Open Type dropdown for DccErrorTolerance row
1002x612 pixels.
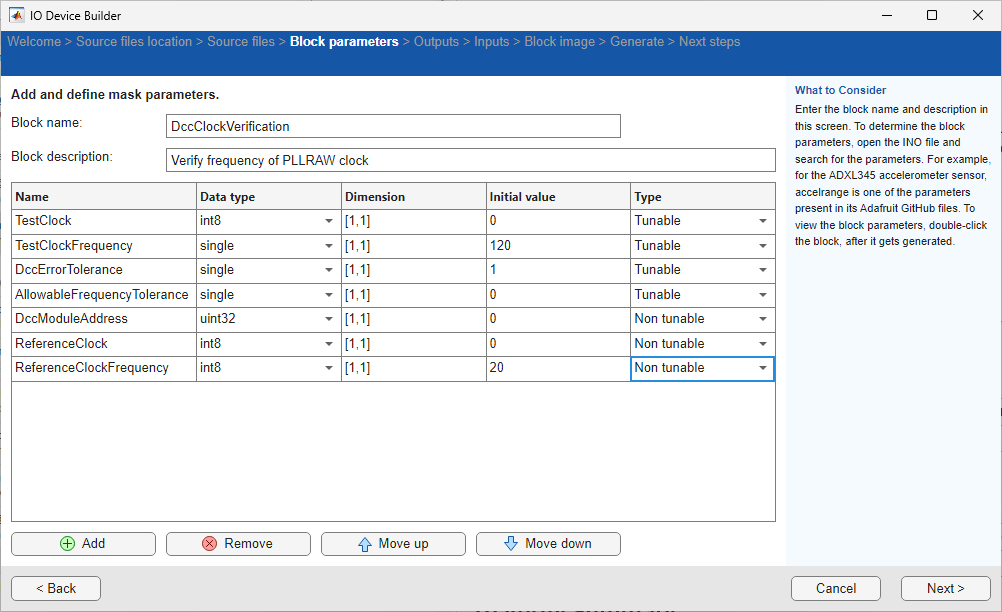pos(763,270)
